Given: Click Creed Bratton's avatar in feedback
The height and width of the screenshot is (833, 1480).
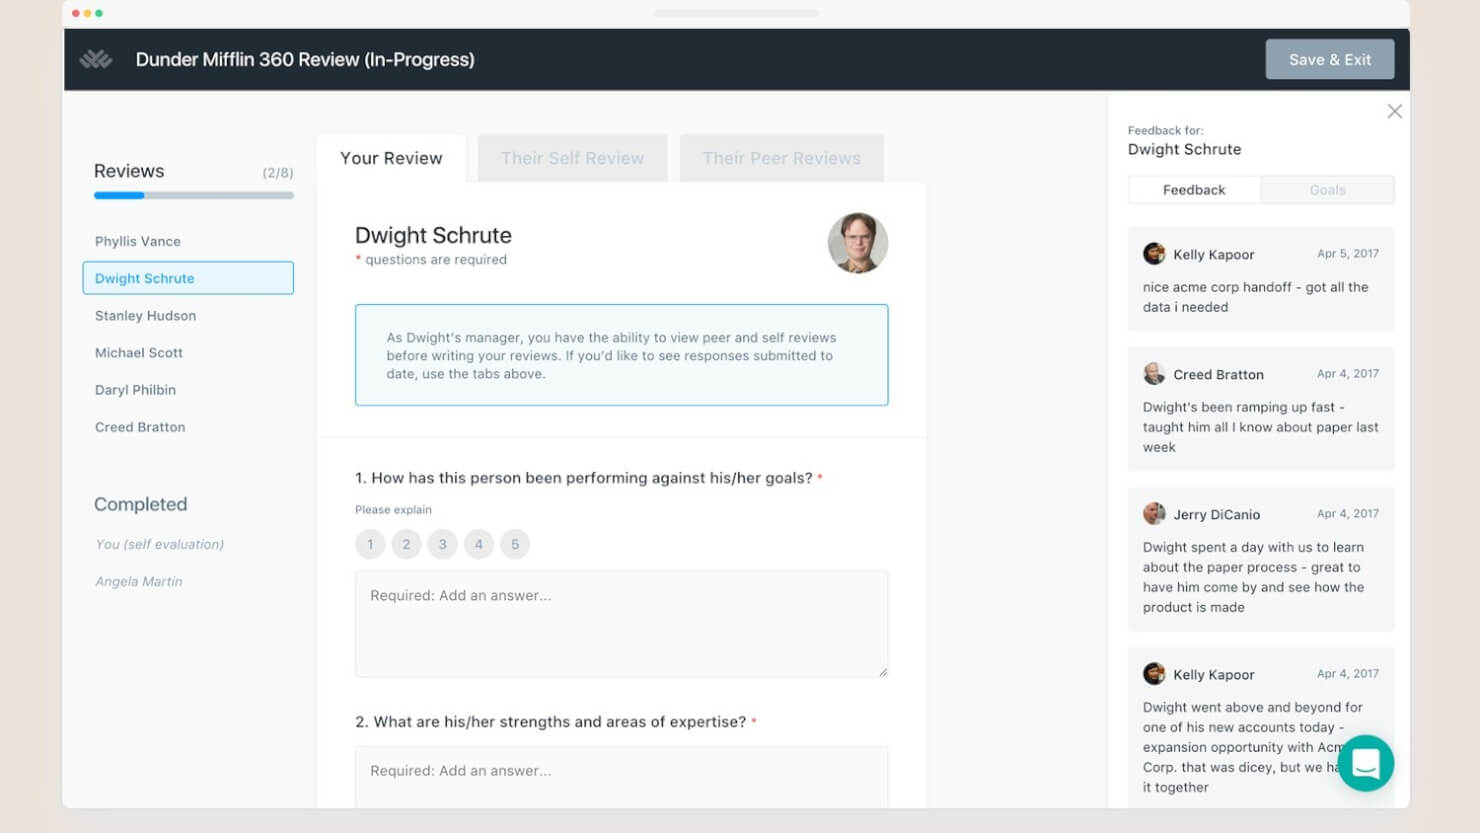Looking at the screenshot, I should [1154, 373].
